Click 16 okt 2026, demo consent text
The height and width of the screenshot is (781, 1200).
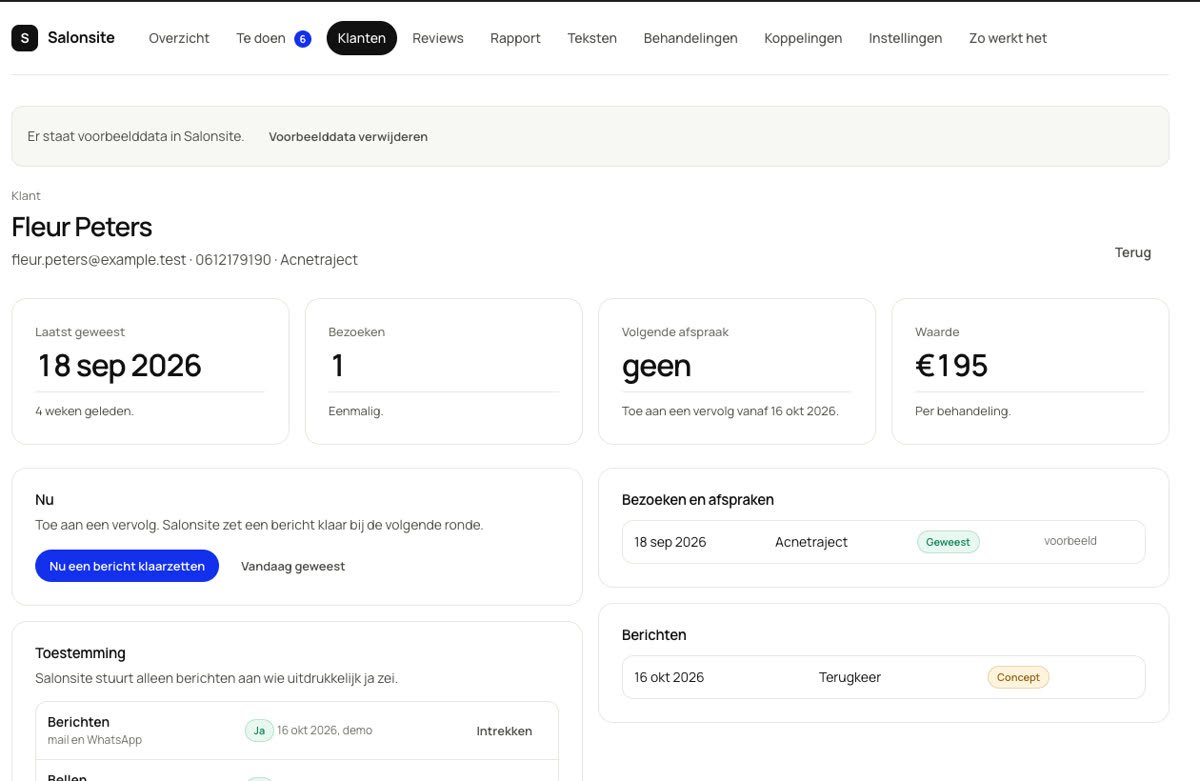click(325, 731)
